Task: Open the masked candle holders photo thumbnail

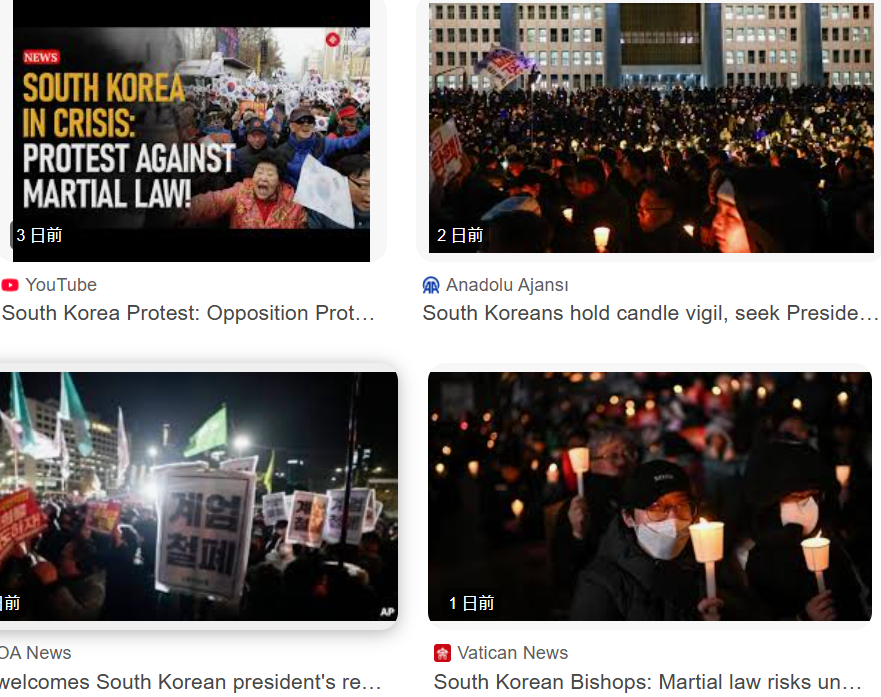Action: (x=650, y=496)
